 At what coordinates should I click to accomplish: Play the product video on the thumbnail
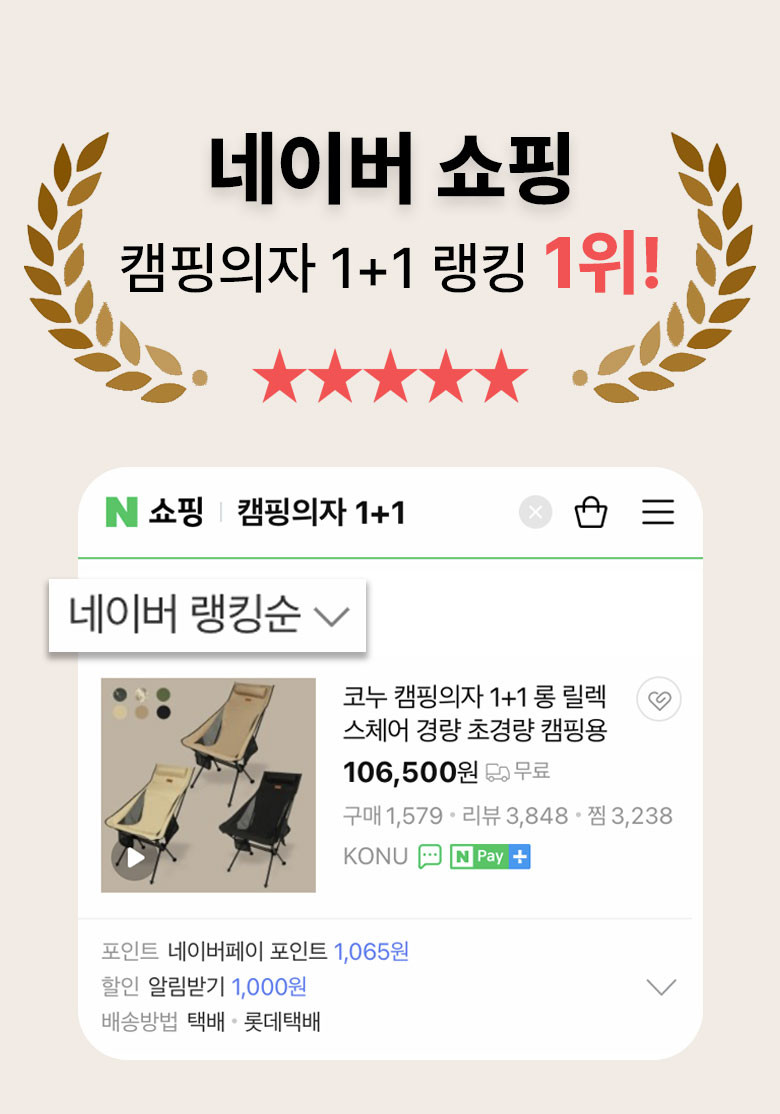(x=133, y=858)
